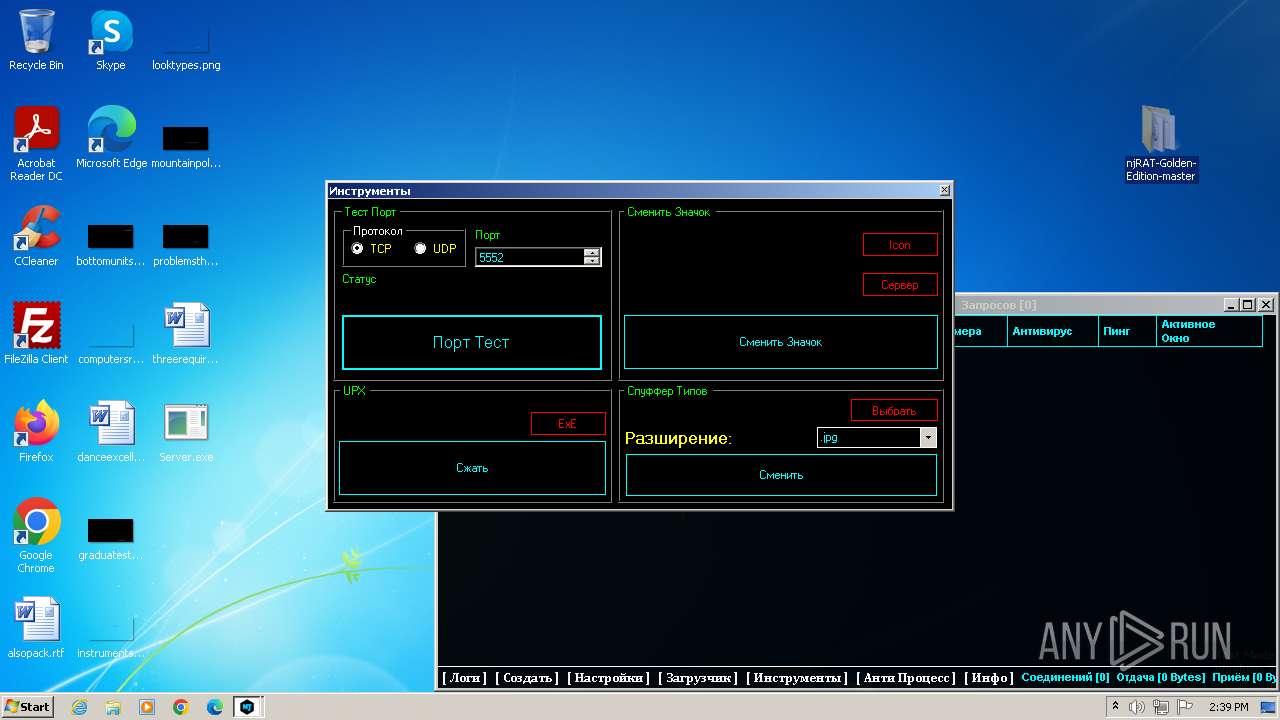The image size is (1280, 720).
Task: Close the Инструменты dialog
Action: pos(944,190)
